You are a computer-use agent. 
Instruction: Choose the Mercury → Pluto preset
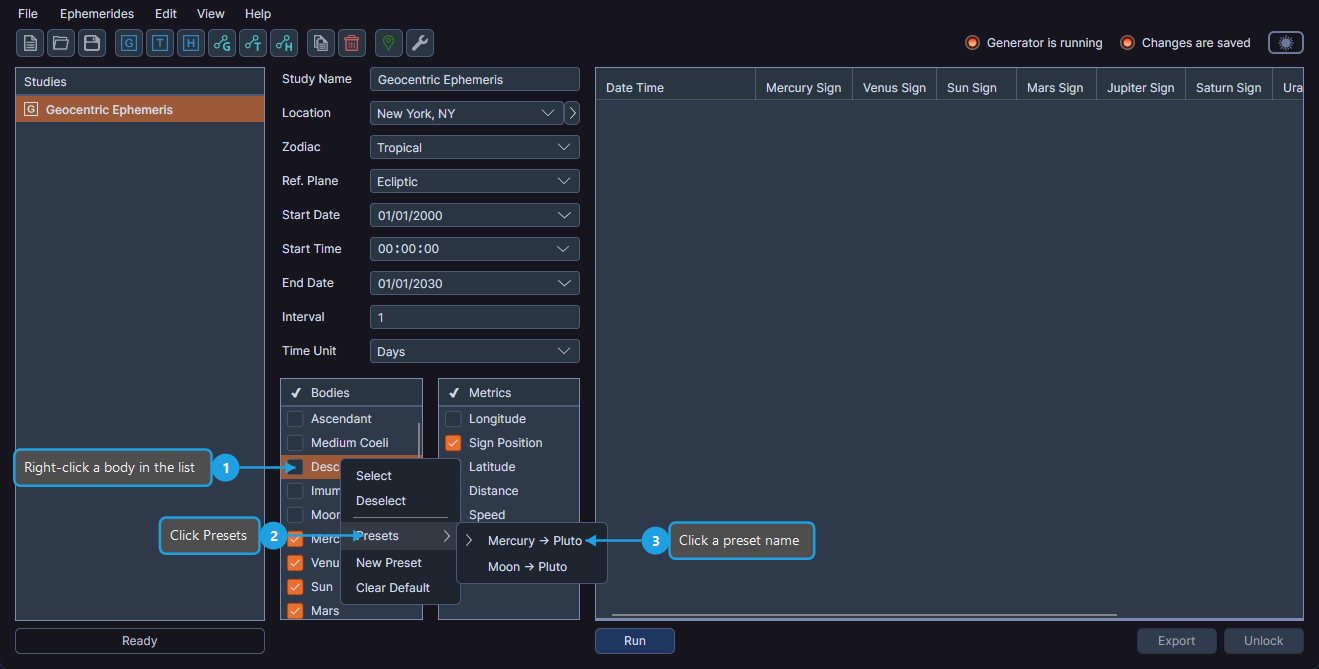[535, 540]
